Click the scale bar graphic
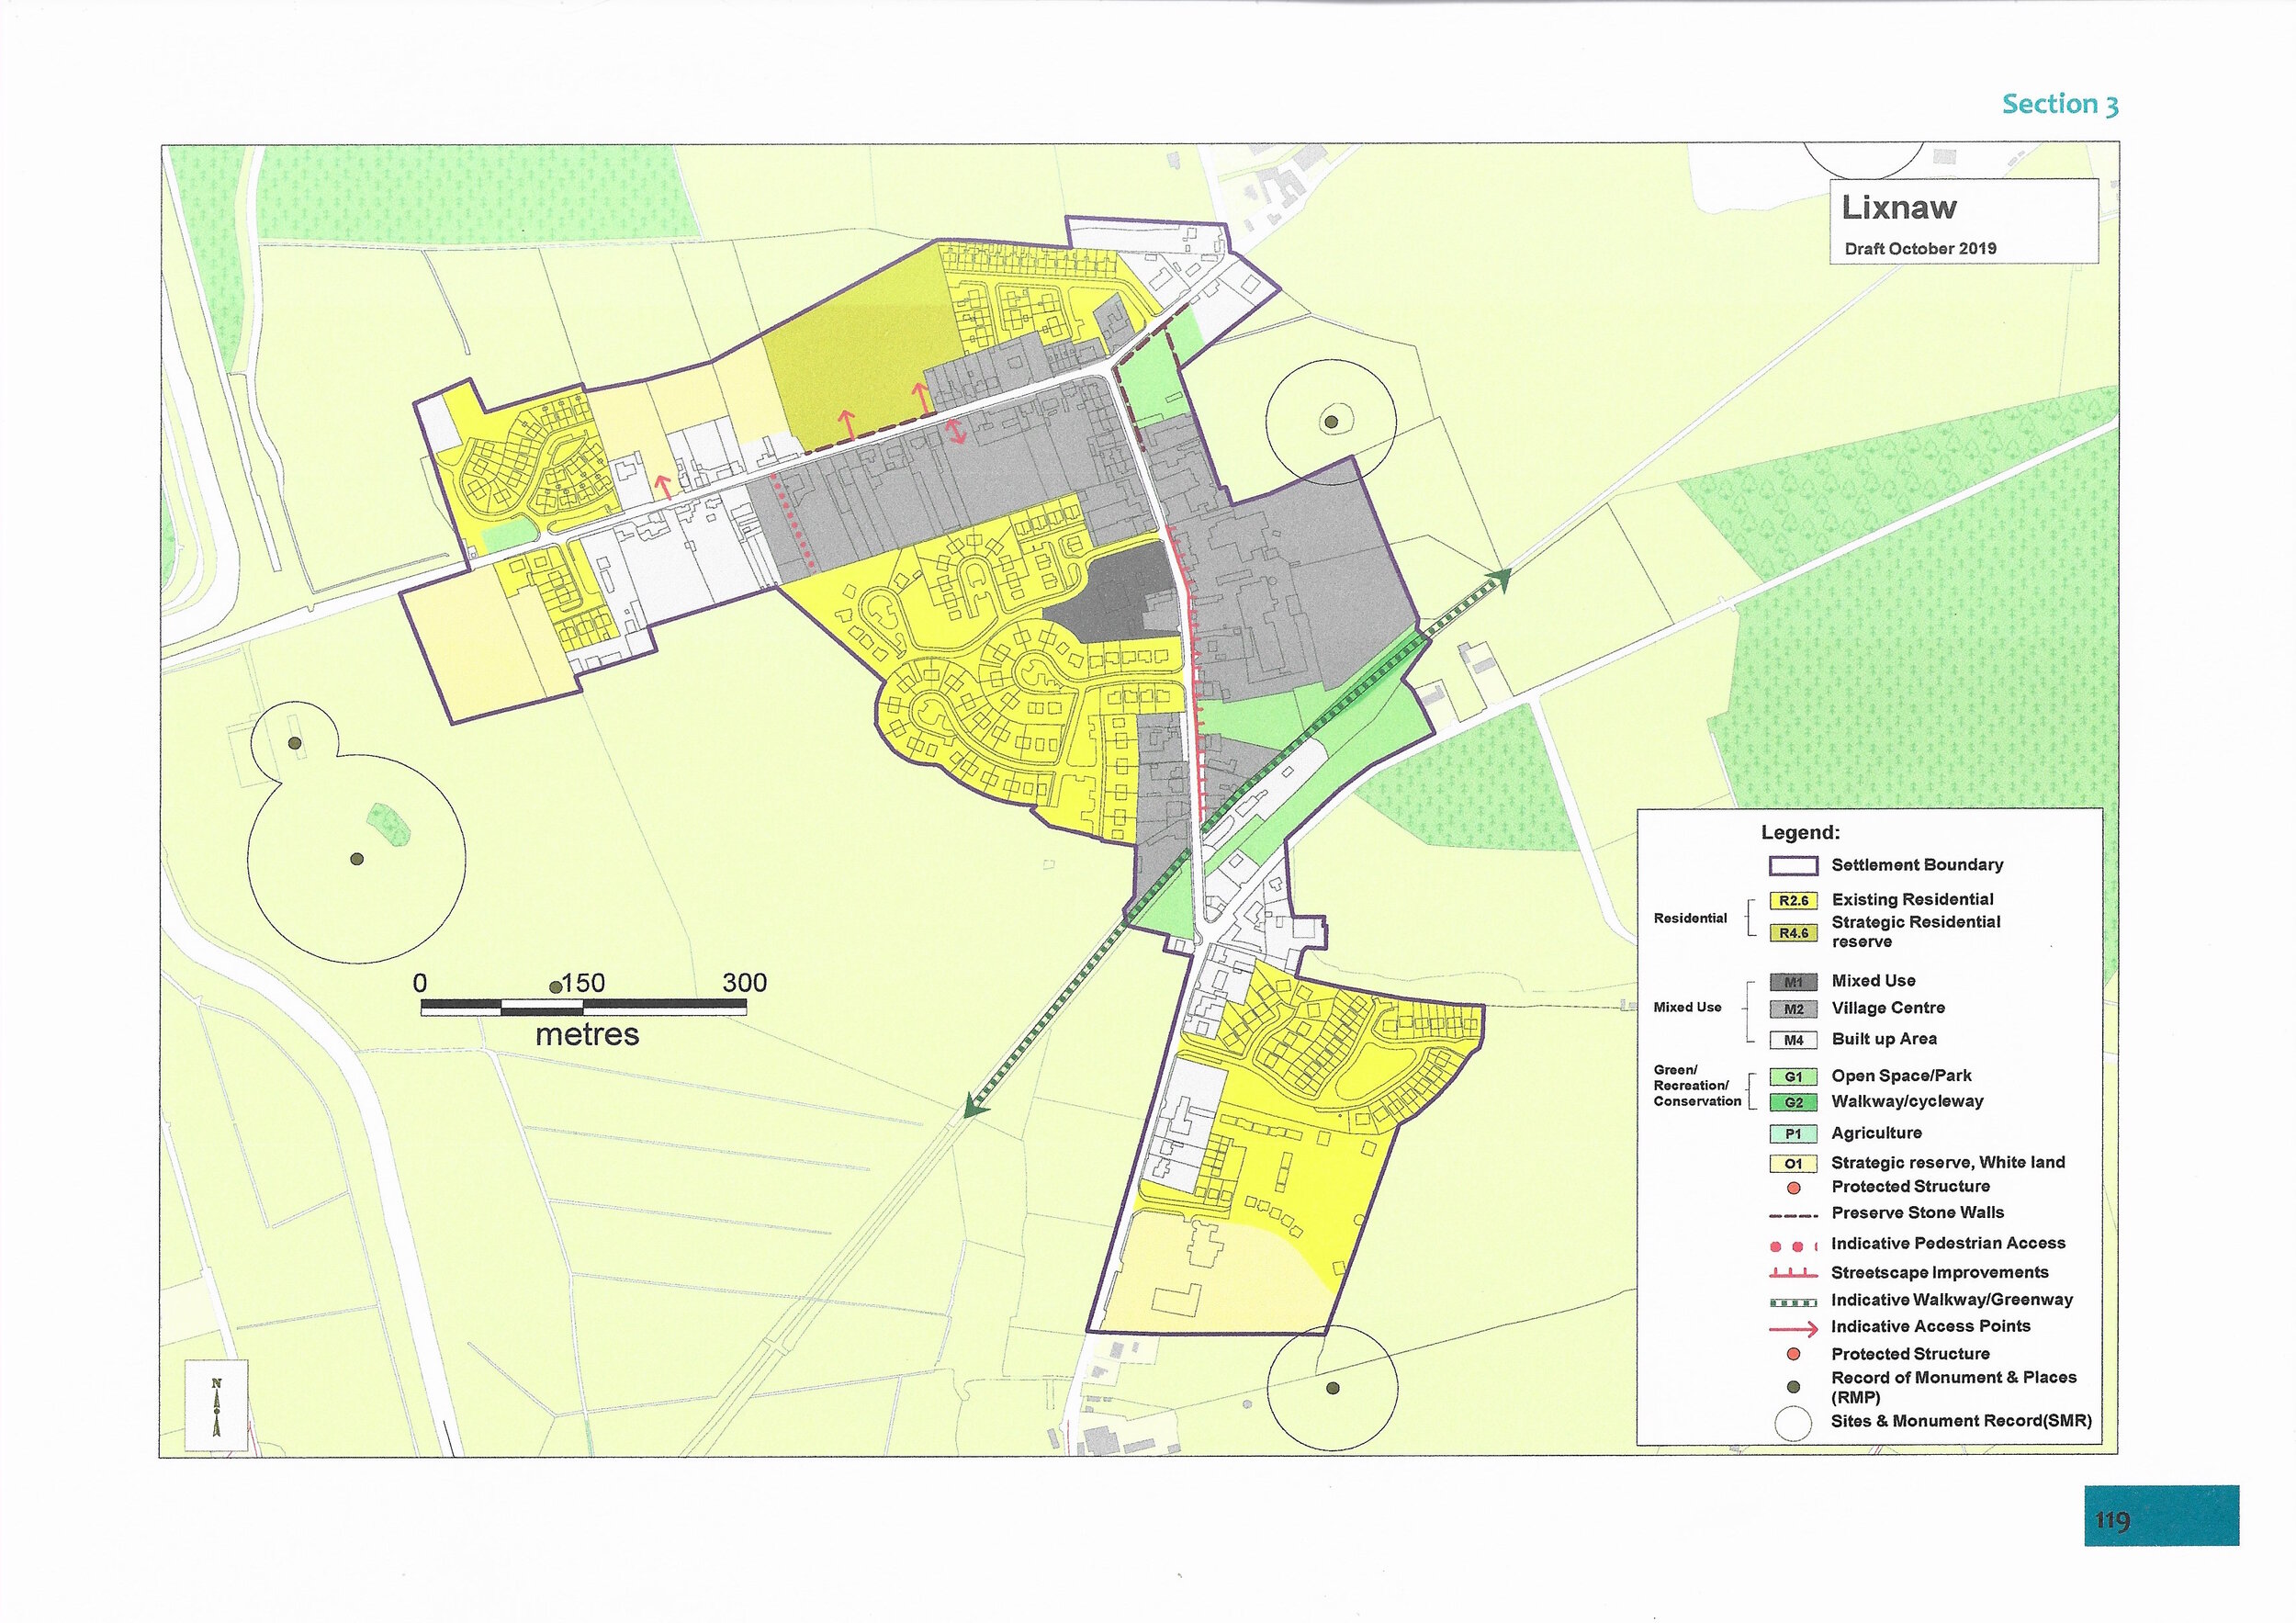2296x1623 pixels. pyautogui.click(x=583, y=1007)
